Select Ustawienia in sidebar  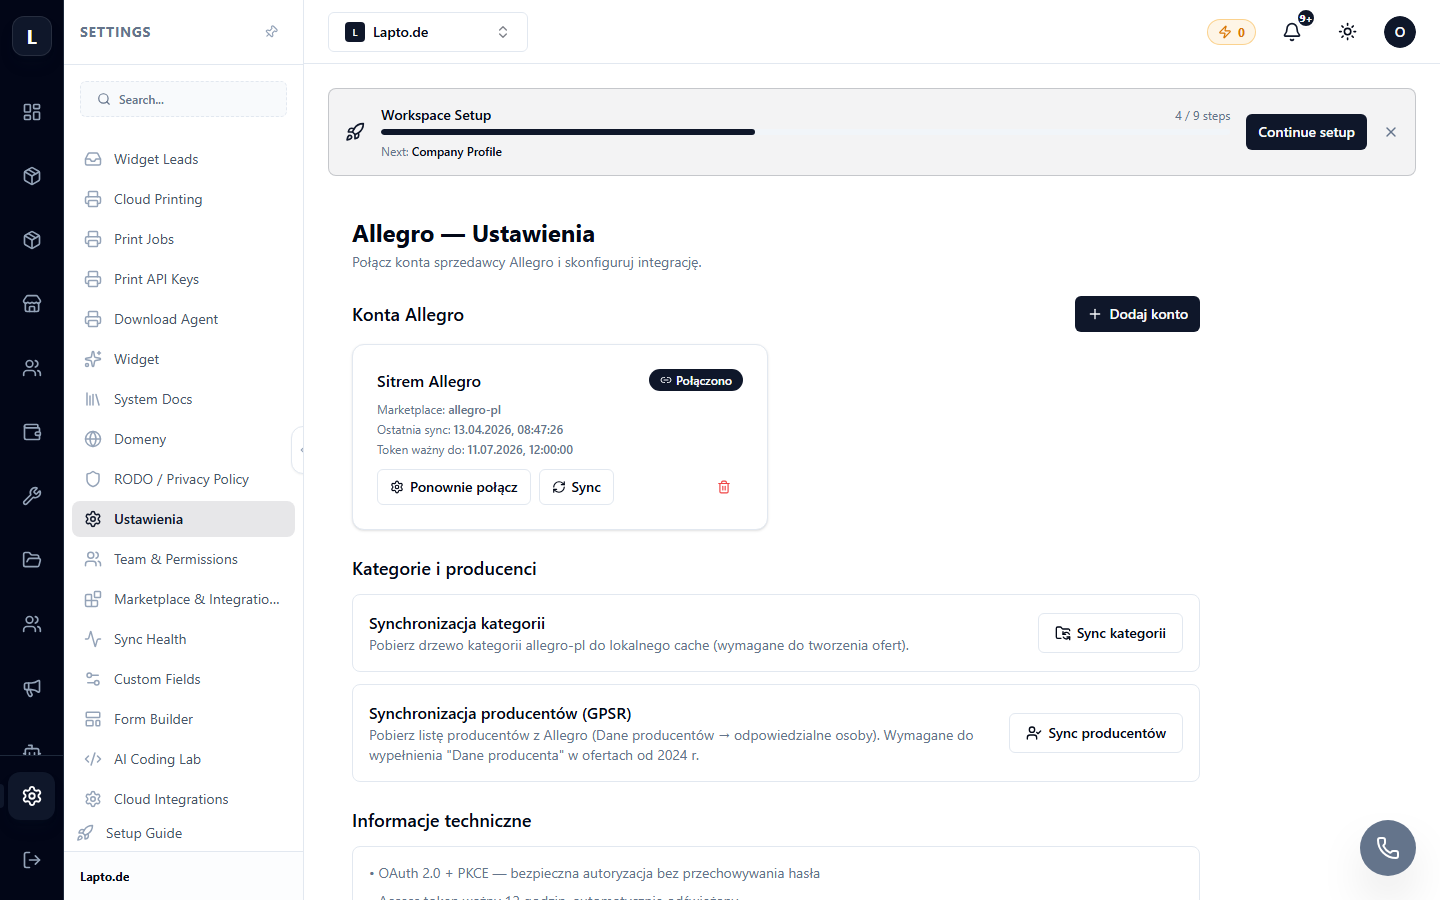(x=183, y=519)
